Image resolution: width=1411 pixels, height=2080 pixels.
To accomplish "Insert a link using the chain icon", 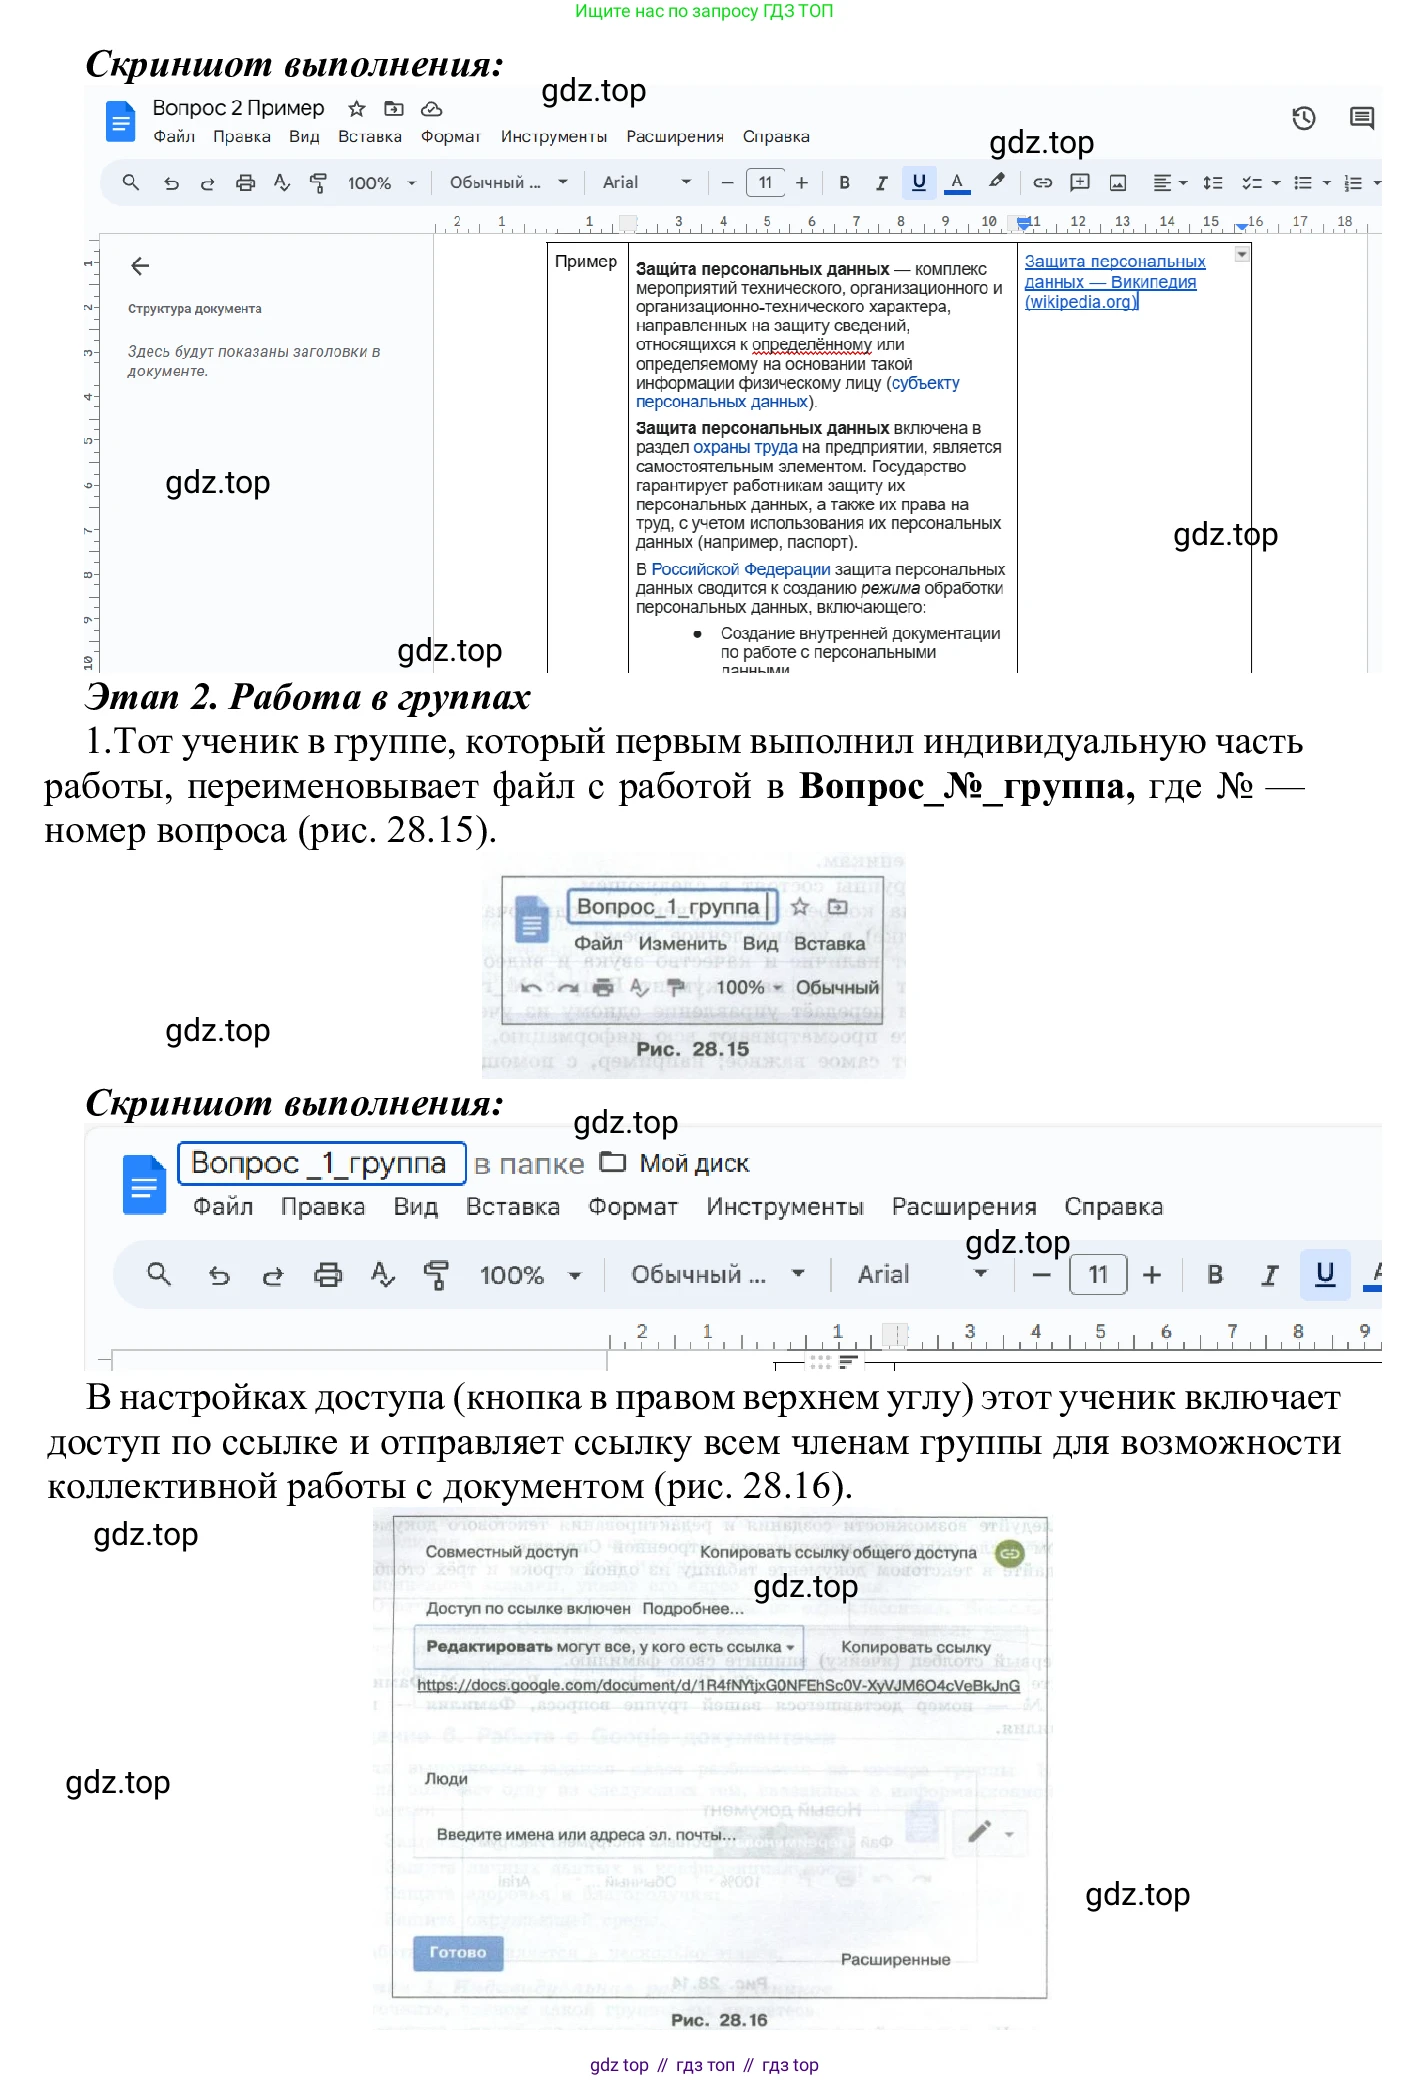I will pos(1042,183).
